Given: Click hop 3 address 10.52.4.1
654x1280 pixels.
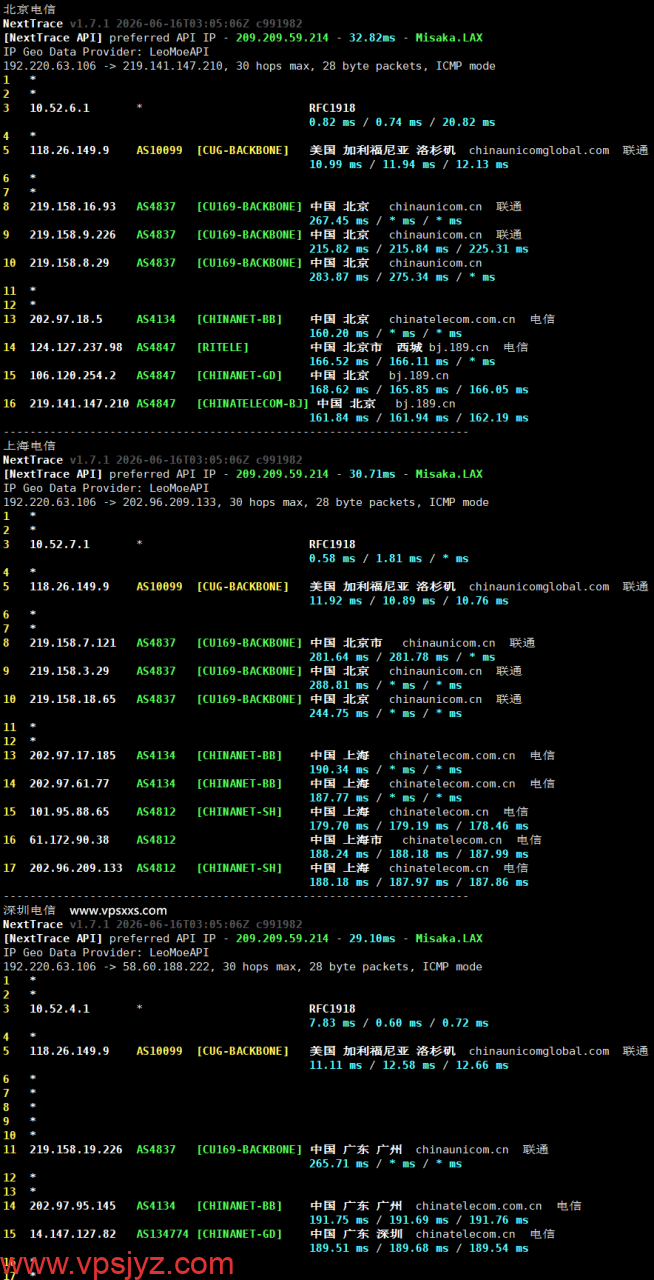Looking at the screenshot, I should (x=60, y=1009).
